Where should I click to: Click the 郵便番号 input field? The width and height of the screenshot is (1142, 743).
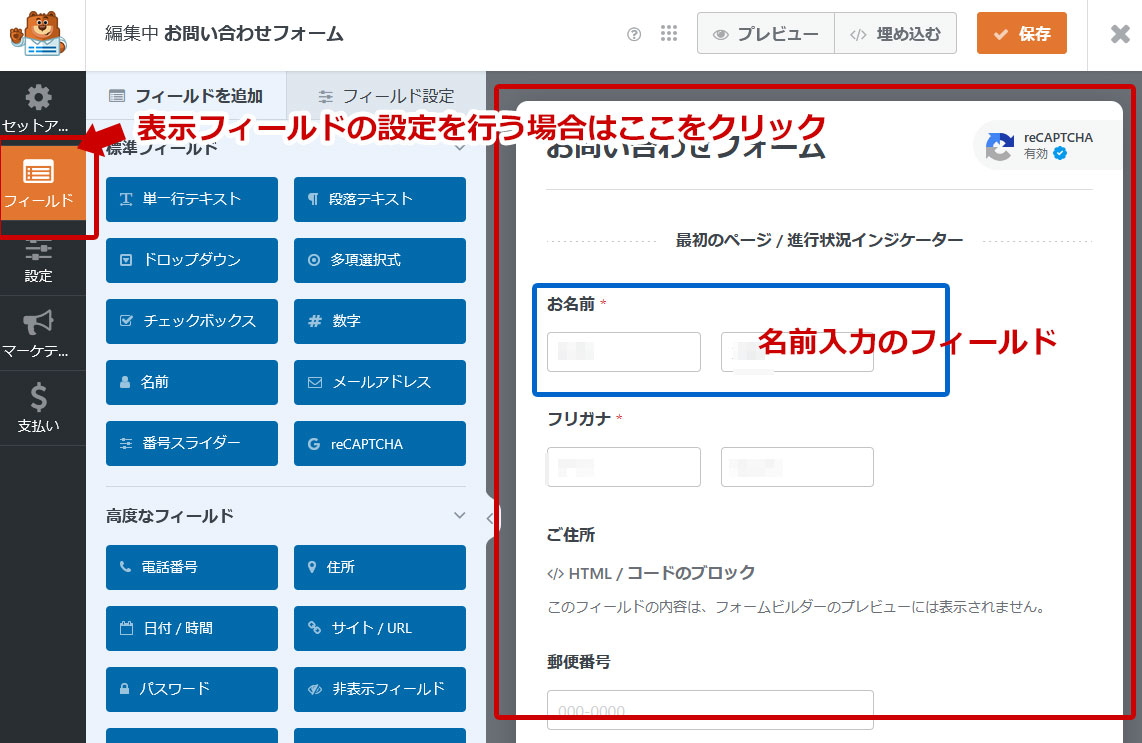(x=710, y=710)
